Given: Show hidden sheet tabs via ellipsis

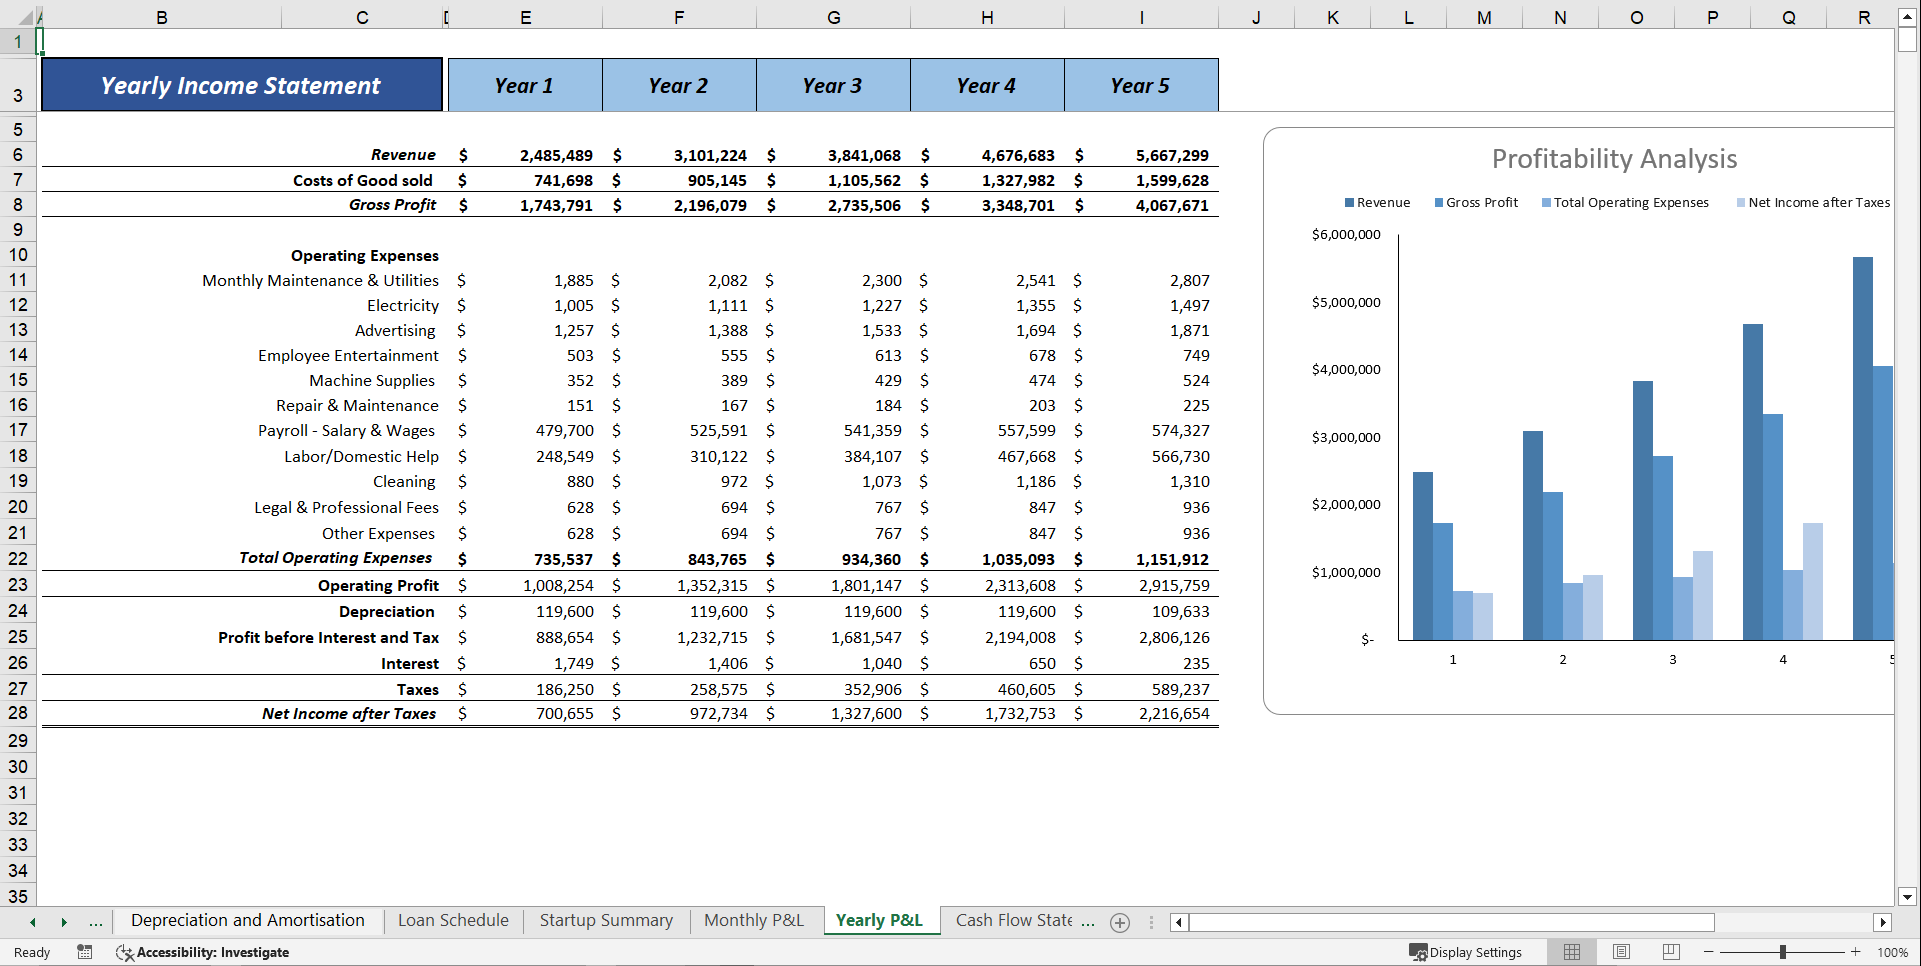Looking at the screenshot, I should (96, 922).
